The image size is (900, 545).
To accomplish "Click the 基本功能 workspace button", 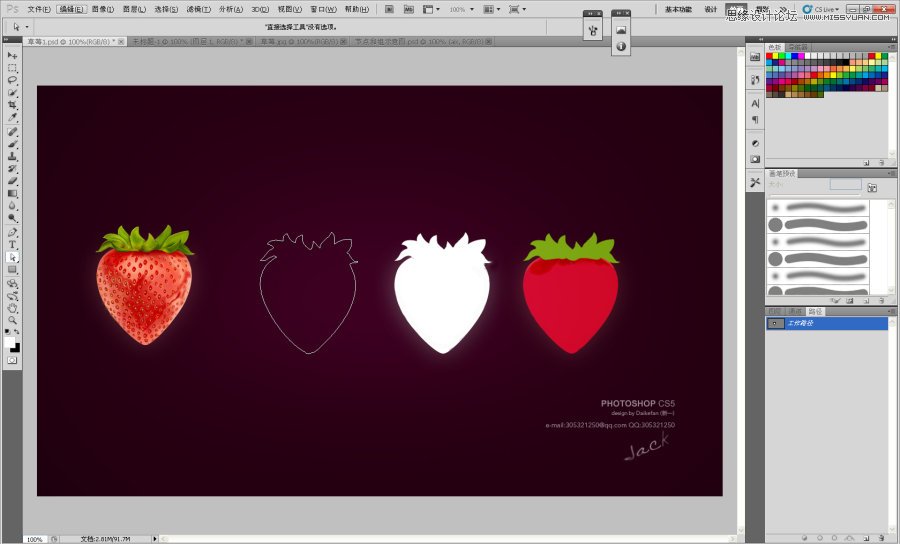I will click(x=678, y=9).
